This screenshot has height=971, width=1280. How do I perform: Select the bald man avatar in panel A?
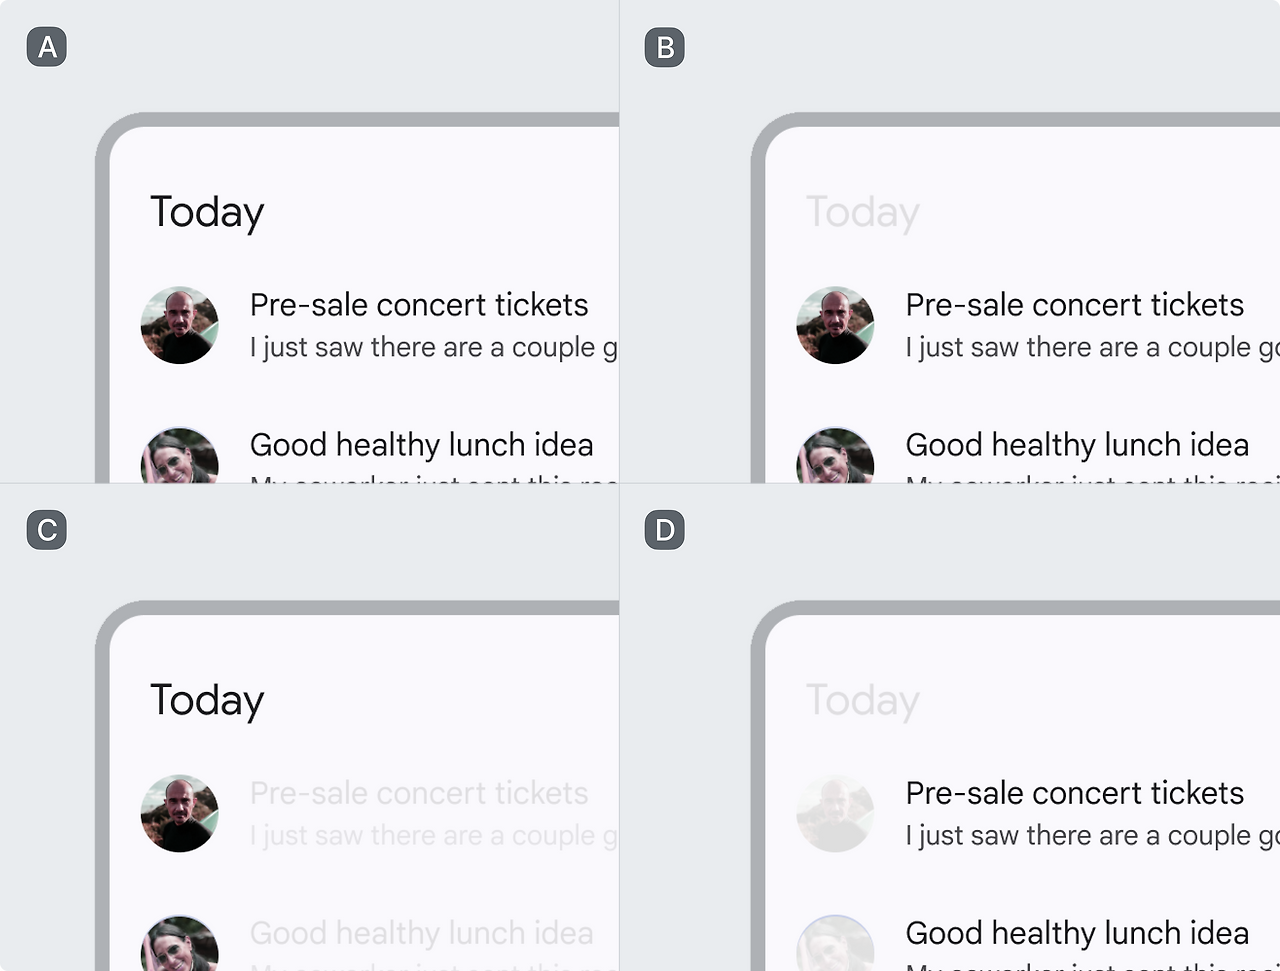tap(180, 325)
